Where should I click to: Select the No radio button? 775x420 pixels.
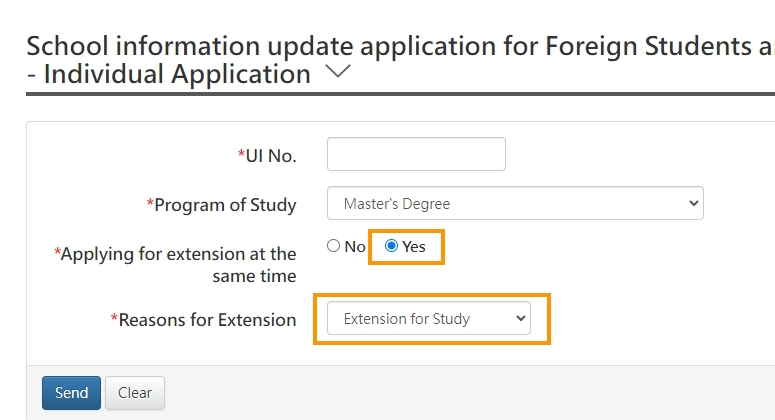point(334,246)
